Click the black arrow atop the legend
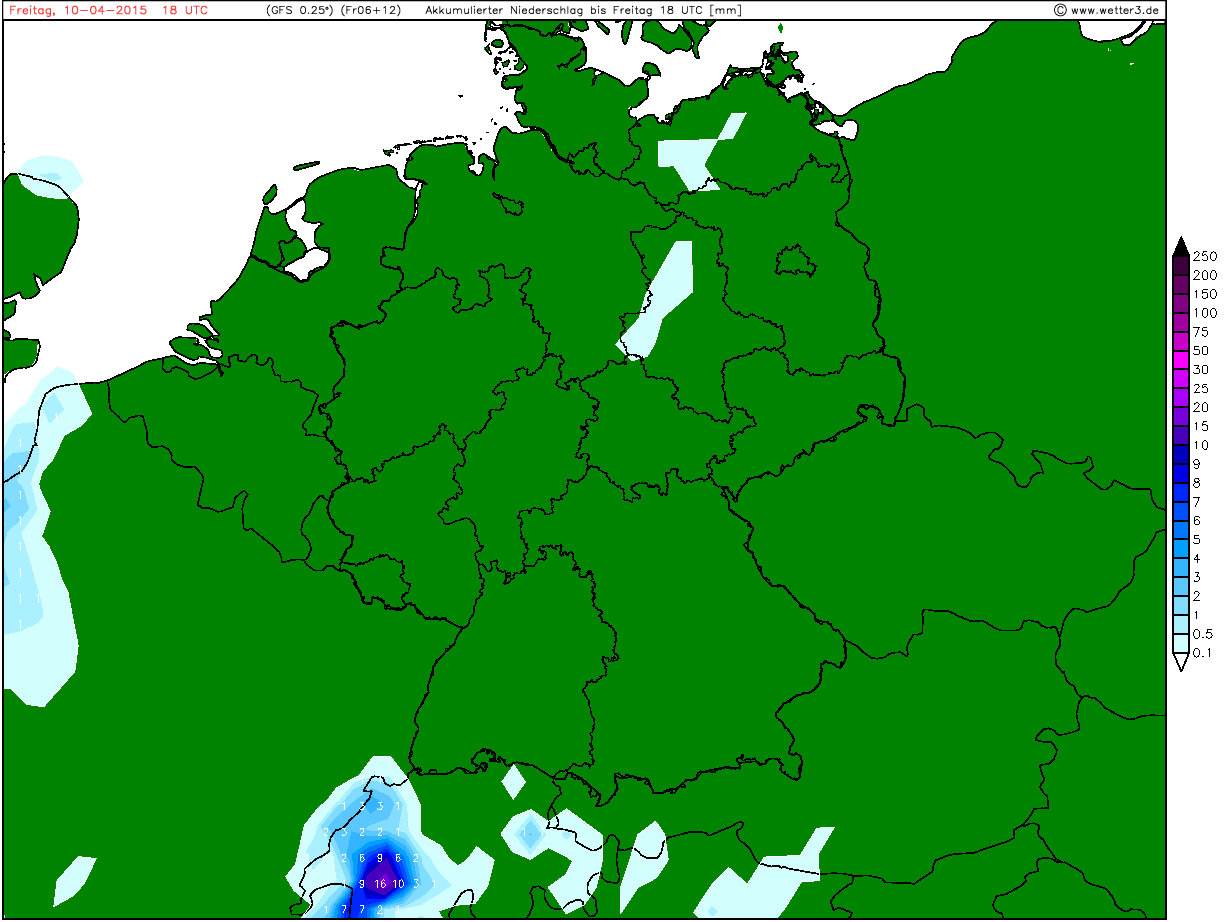1229x922 pixels. click(x=1181, y=247)
